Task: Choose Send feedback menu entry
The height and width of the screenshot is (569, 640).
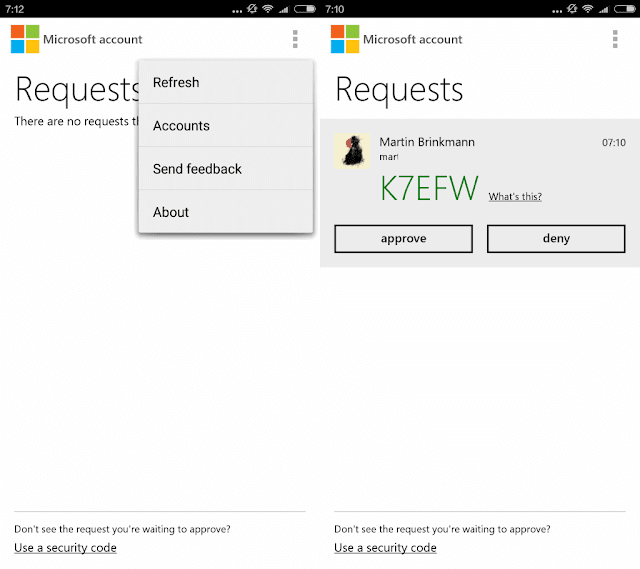Action: click(x=226, y=169)
